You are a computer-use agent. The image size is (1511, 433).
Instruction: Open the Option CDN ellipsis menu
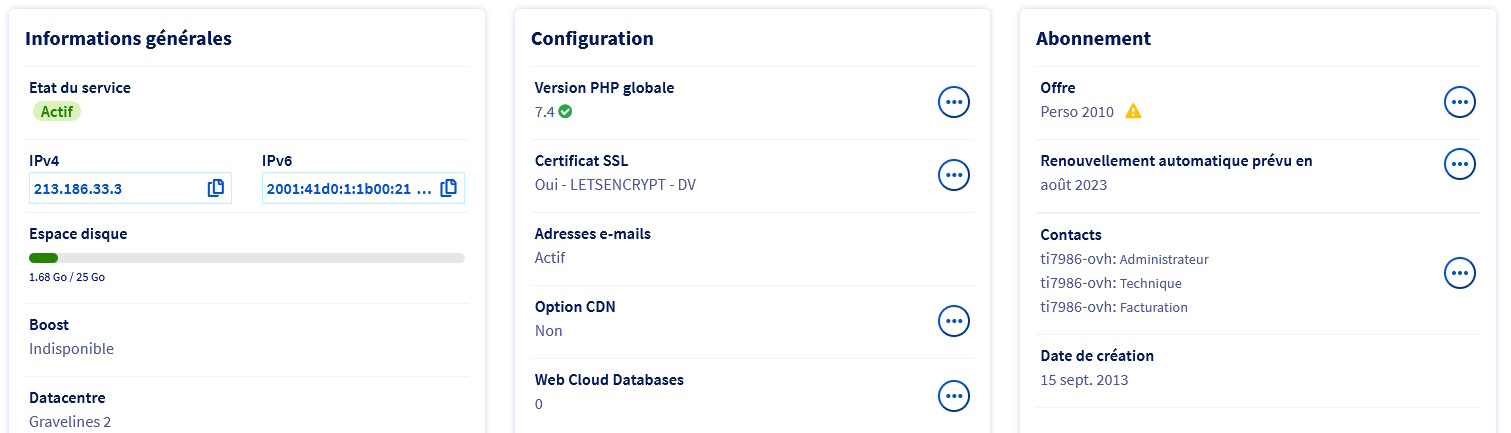[953, 321]
